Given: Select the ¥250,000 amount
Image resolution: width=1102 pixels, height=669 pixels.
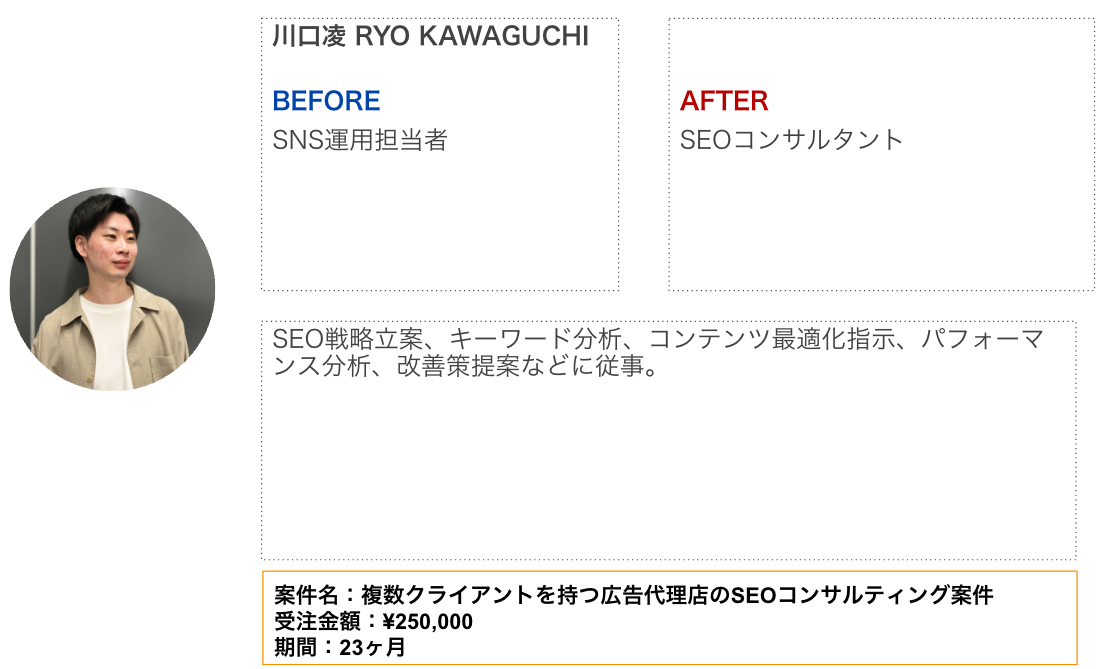Looking at the screenshot, I should tap(427, 622).
